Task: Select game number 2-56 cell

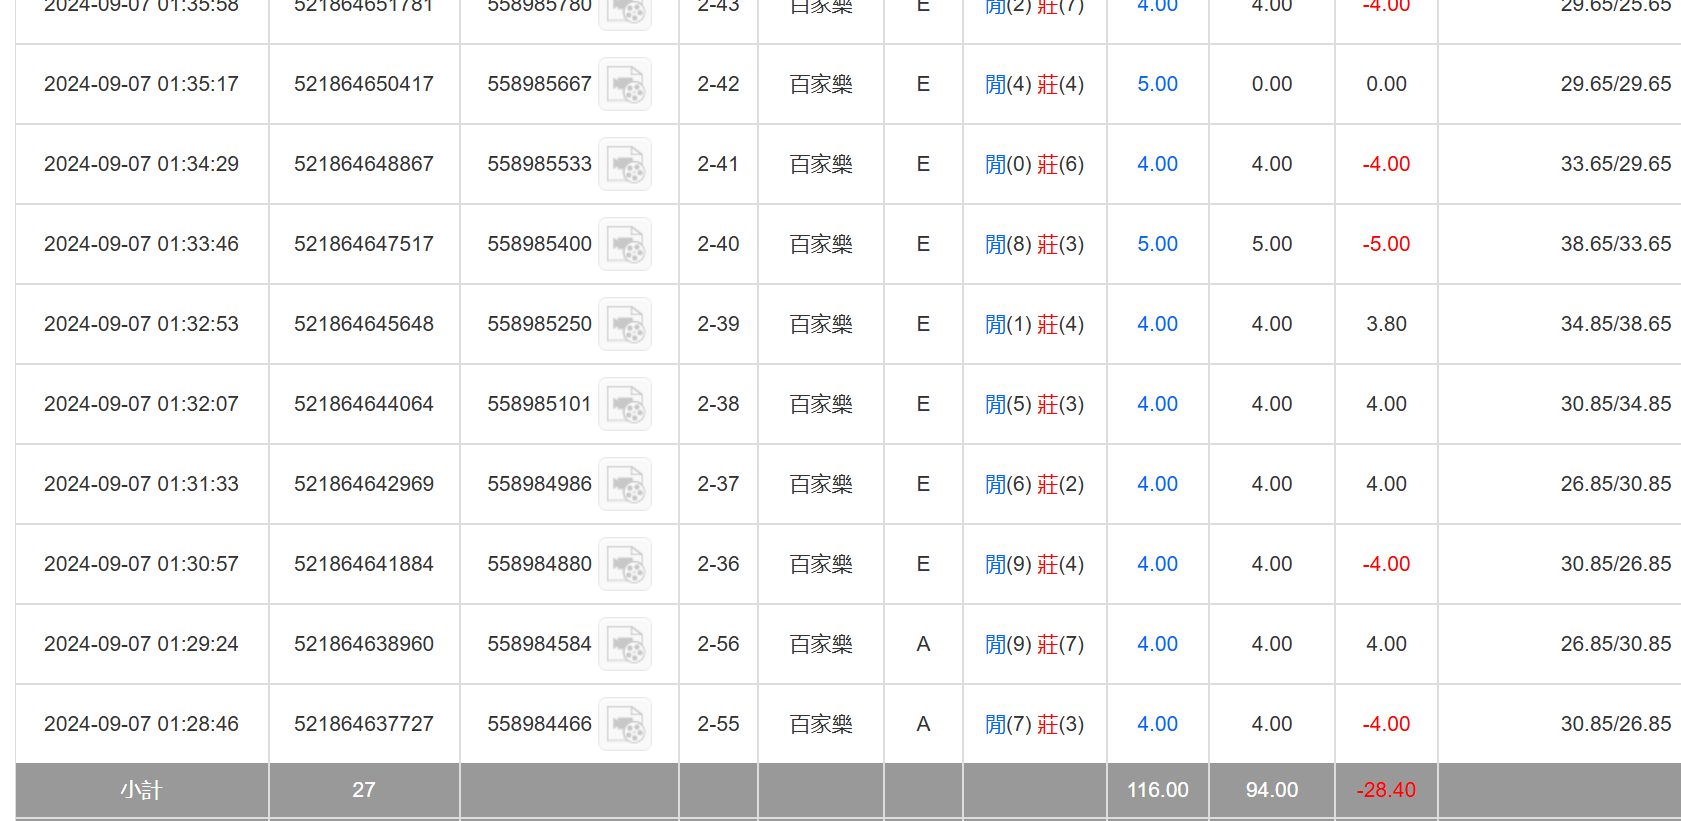Action: point(718,644)
